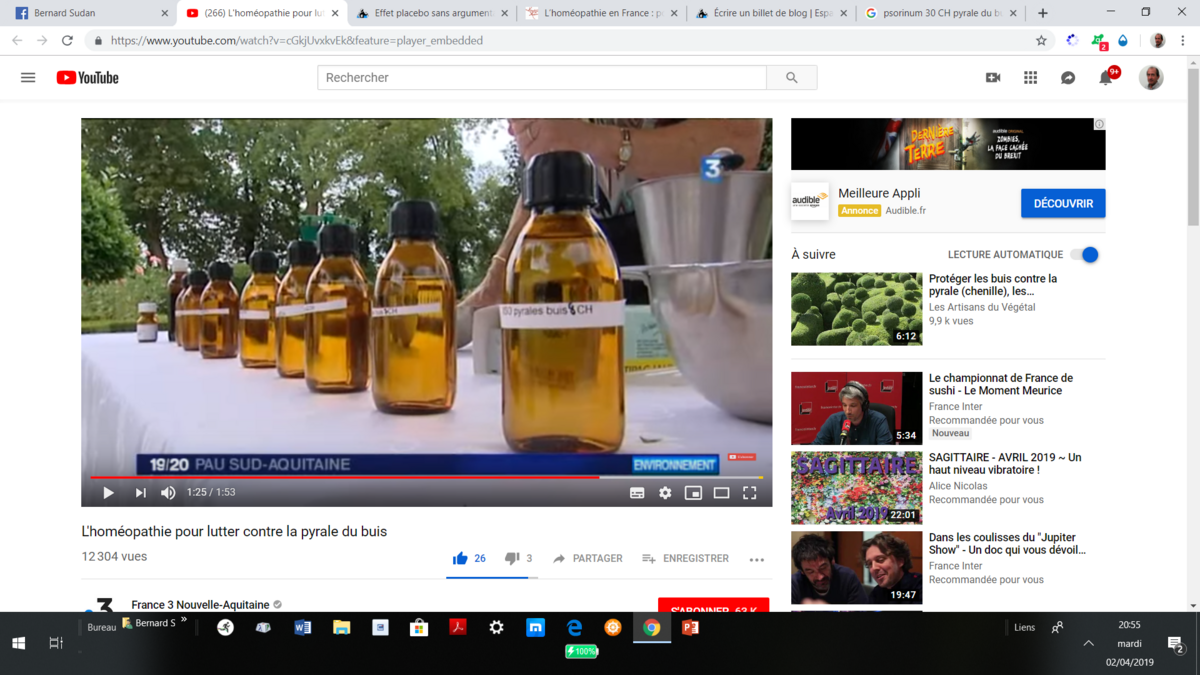Dislike the video with thumbs down
The image size is (1200, 675).
512,558
